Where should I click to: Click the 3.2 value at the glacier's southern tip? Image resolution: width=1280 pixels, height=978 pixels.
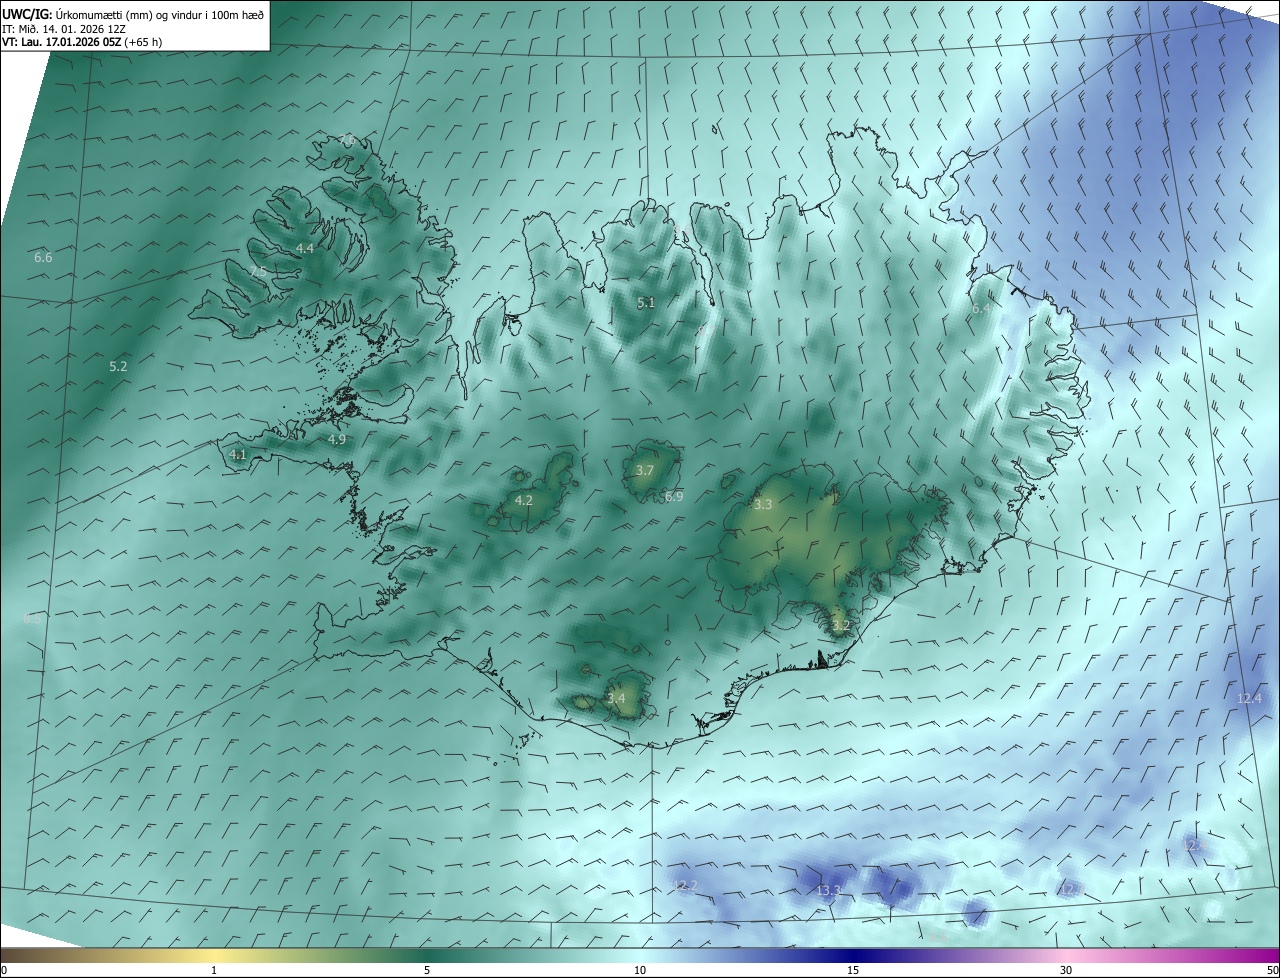pos(841,626)
